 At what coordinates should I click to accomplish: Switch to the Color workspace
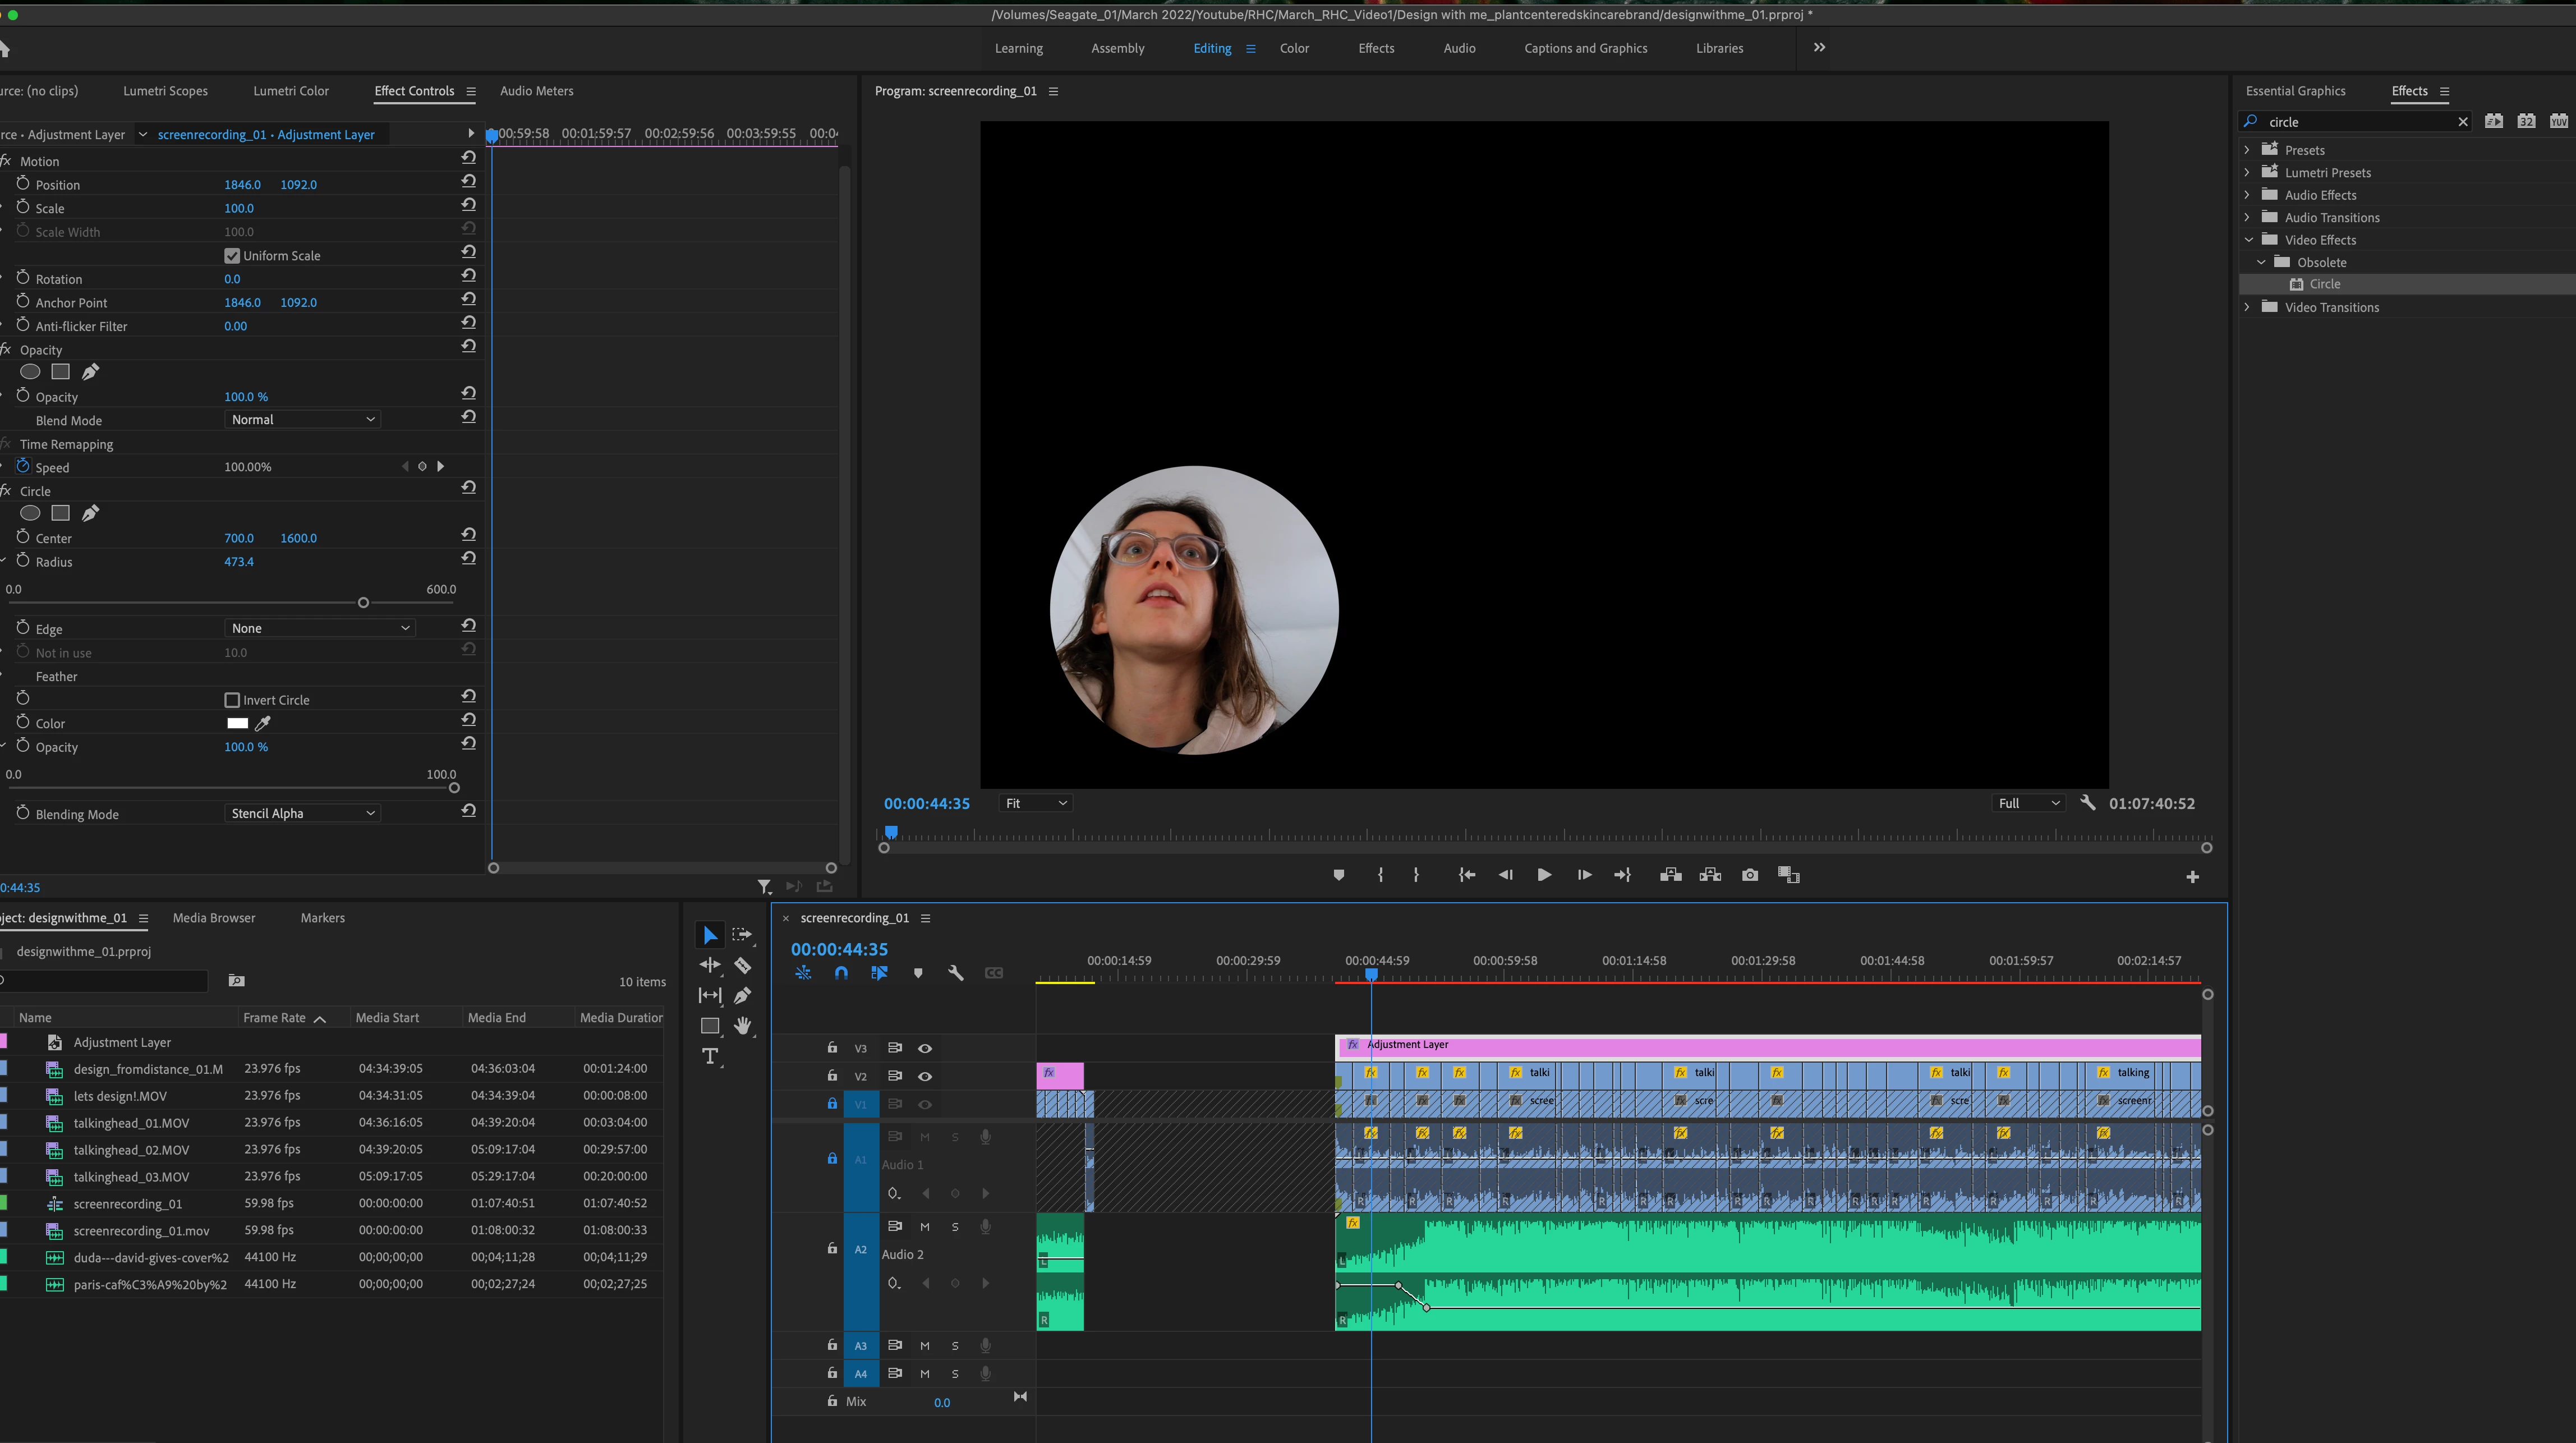coord(1293,48)
